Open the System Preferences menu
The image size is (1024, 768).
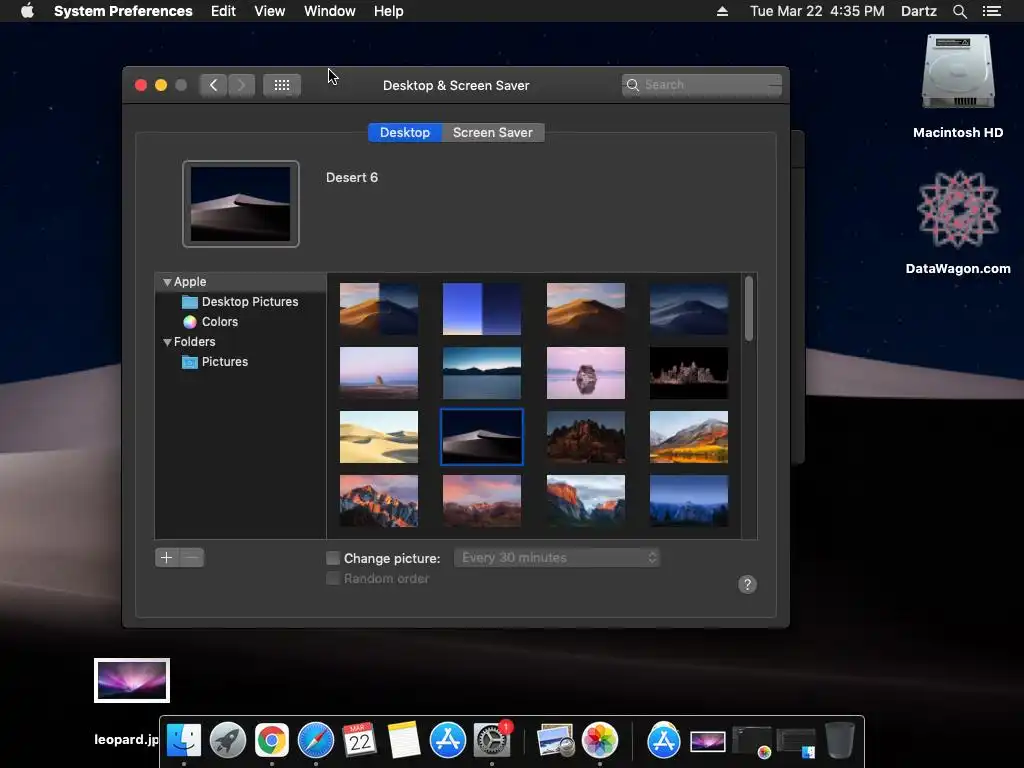pos(123,11)
